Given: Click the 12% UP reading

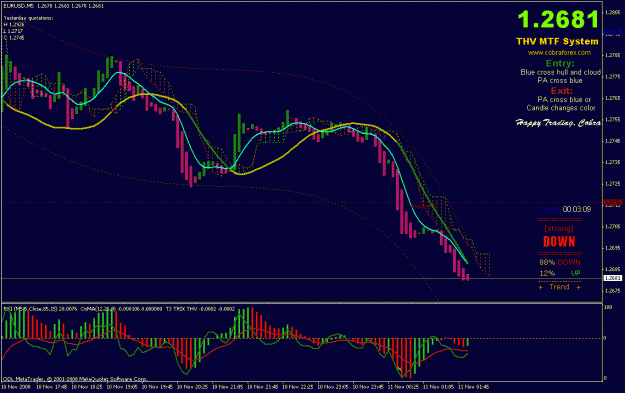Looking at the screenshot, I should pos(560,273).
